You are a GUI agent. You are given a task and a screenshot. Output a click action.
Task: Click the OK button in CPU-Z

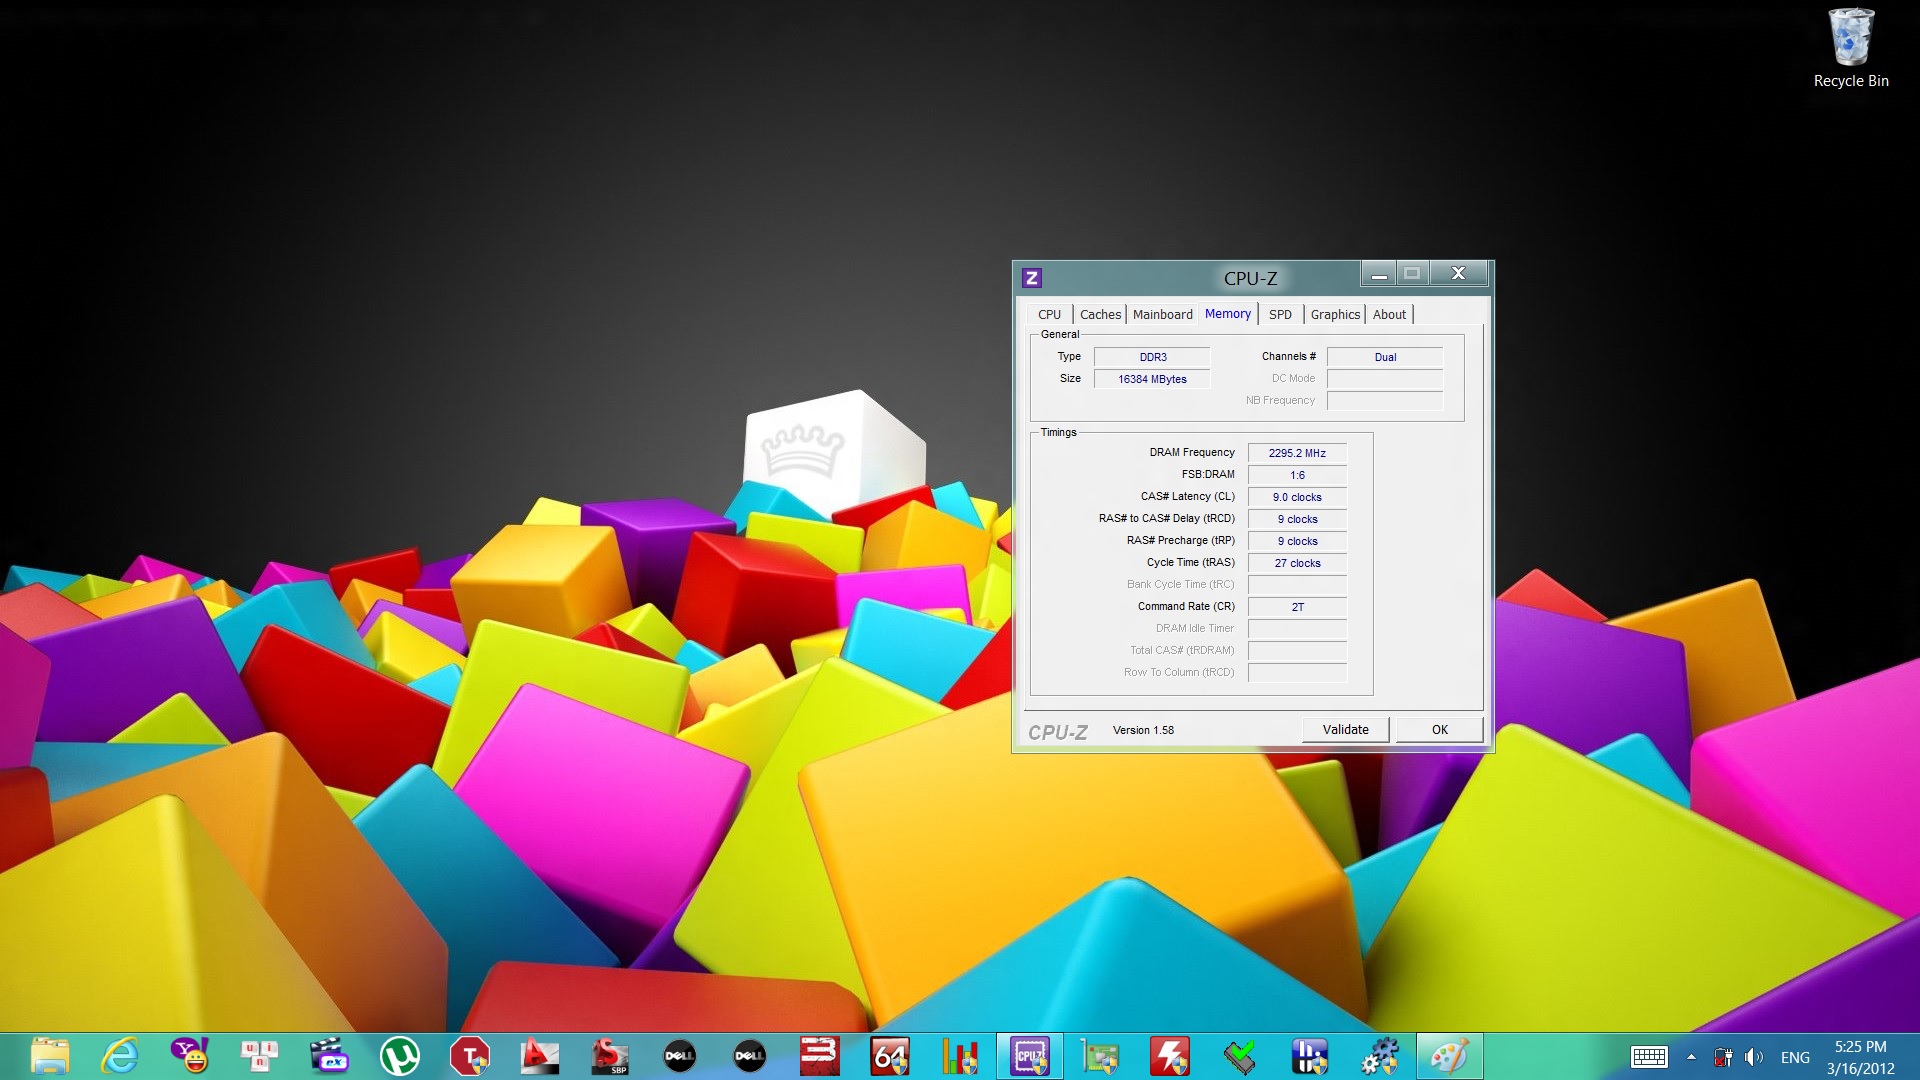(x=1439, y=729)
